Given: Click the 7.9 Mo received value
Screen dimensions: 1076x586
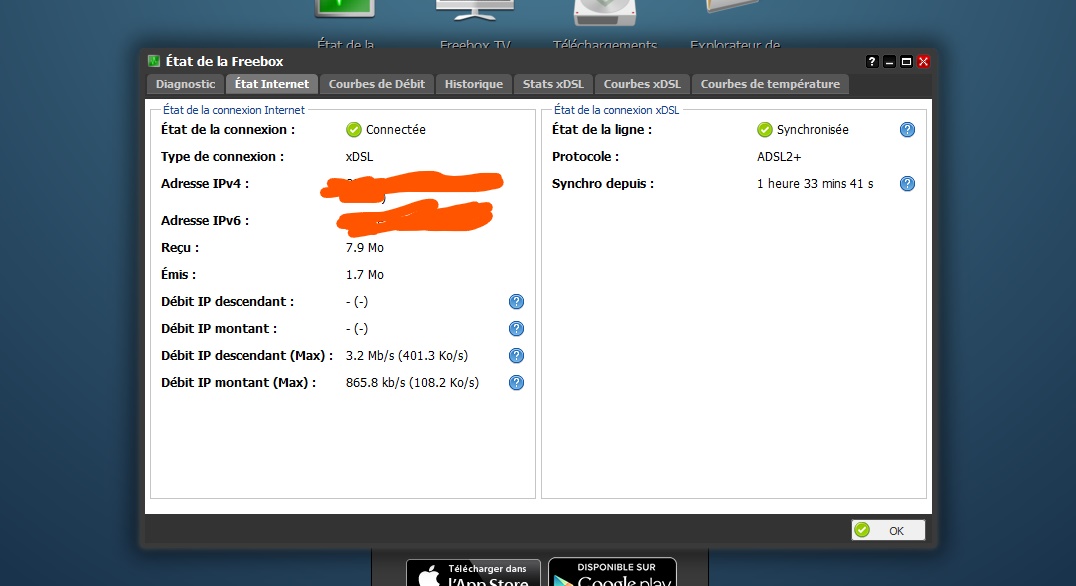Looking at the screenshot, I should click(x=364, y=248).
